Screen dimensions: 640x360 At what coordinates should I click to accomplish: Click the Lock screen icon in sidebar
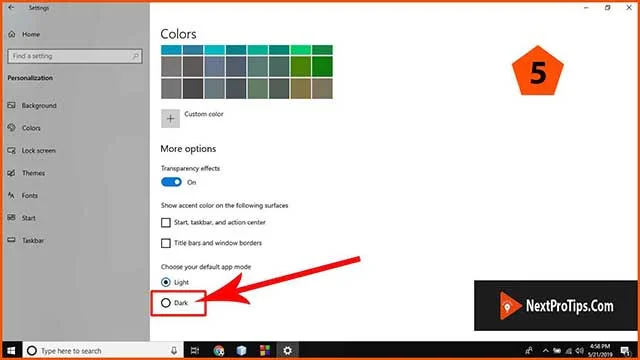(x=11, y=151)
